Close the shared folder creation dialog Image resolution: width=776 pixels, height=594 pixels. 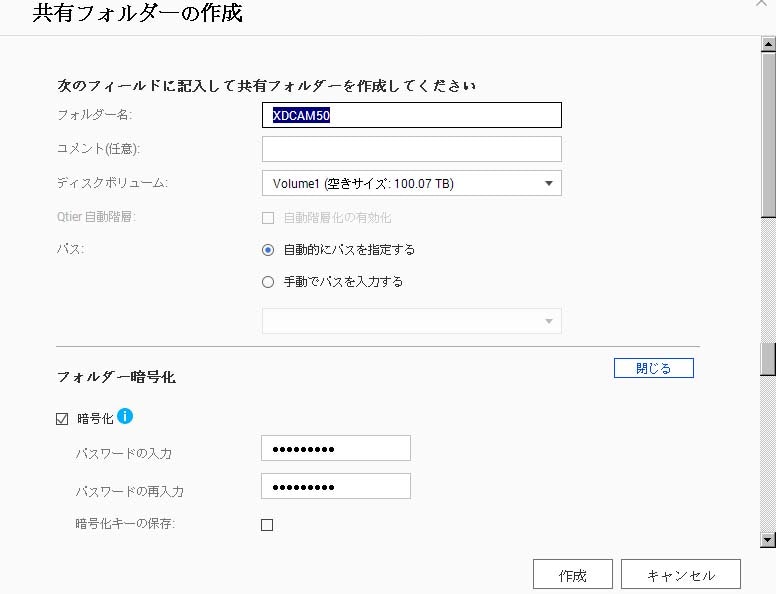pos(761,3)
